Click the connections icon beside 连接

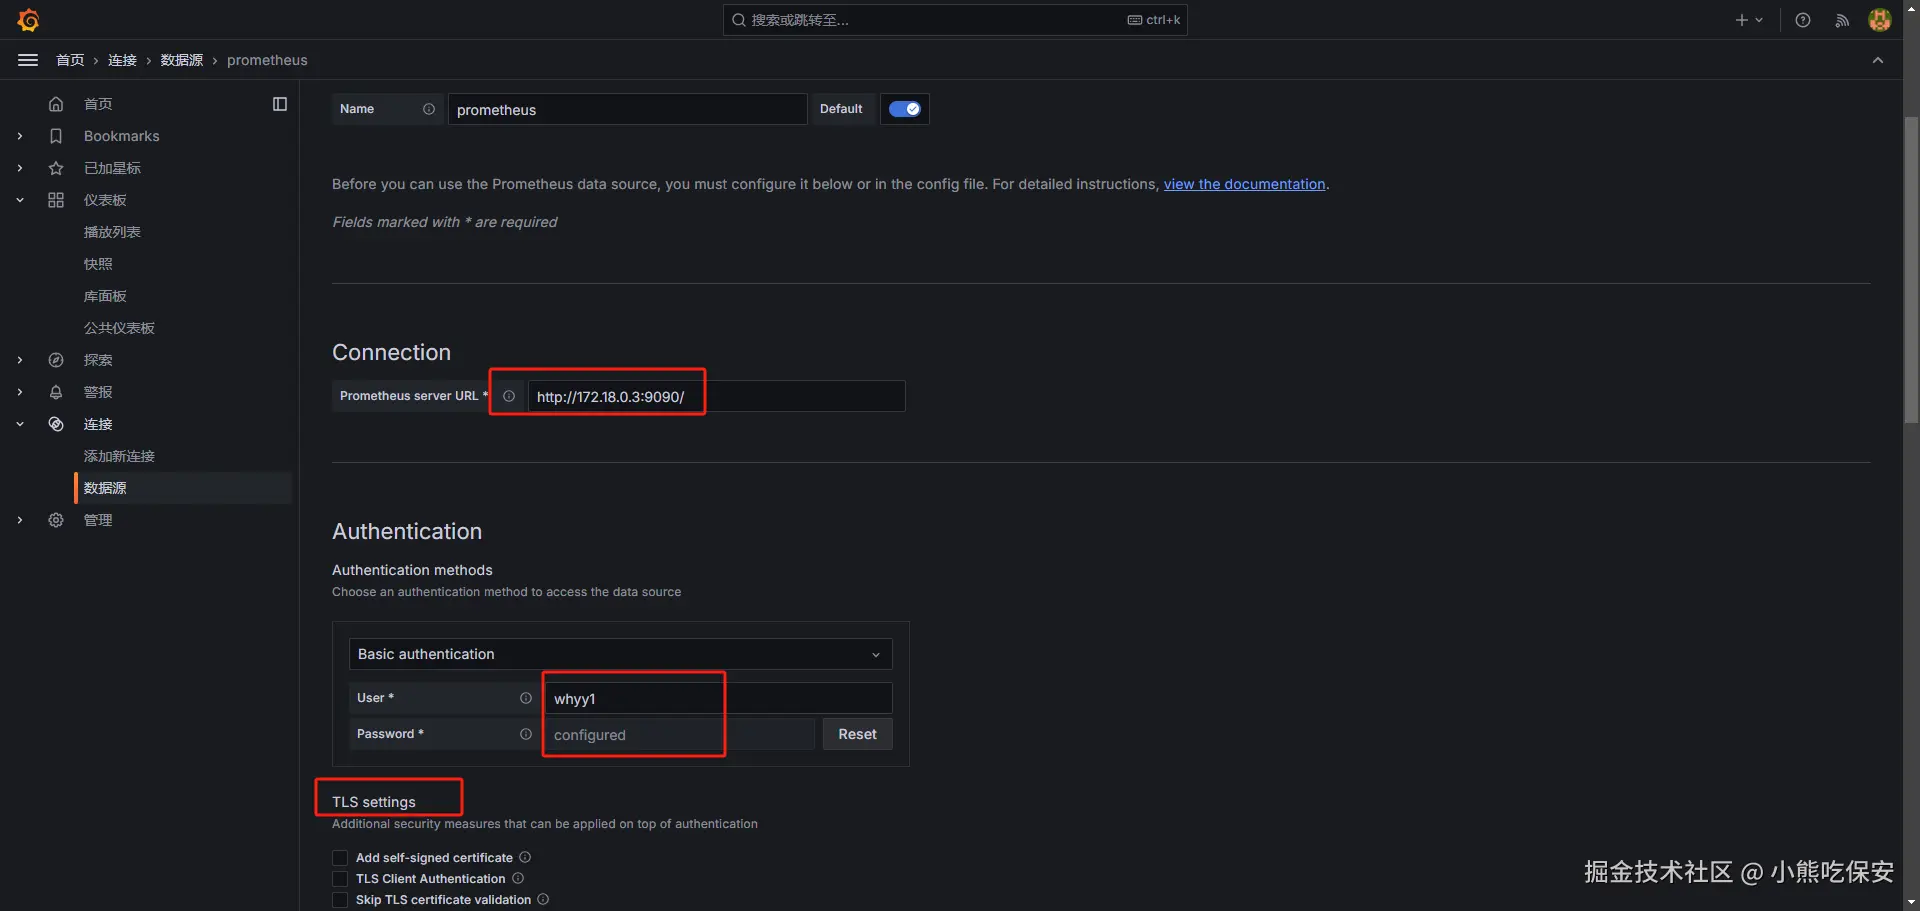click(56, 424)
